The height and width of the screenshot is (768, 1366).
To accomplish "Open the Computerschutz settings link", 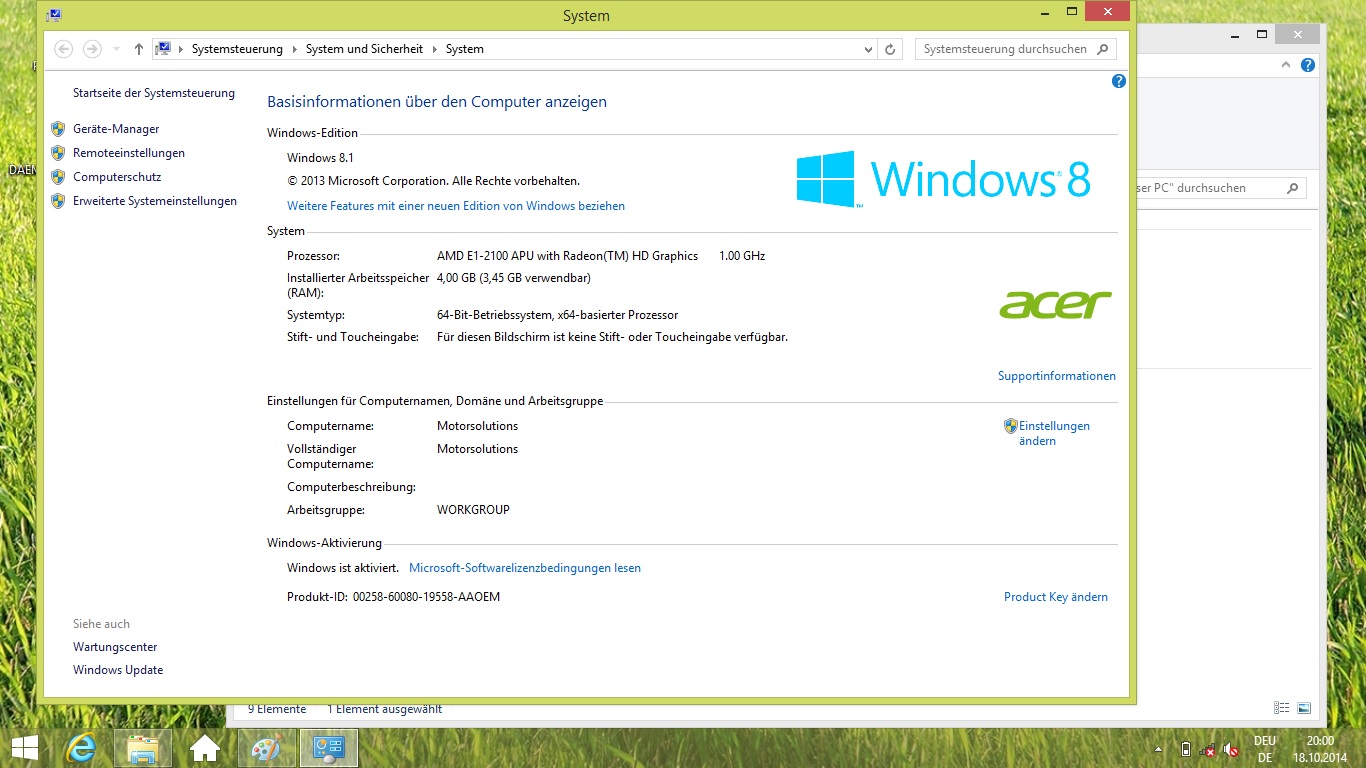I will click(117, 177).
